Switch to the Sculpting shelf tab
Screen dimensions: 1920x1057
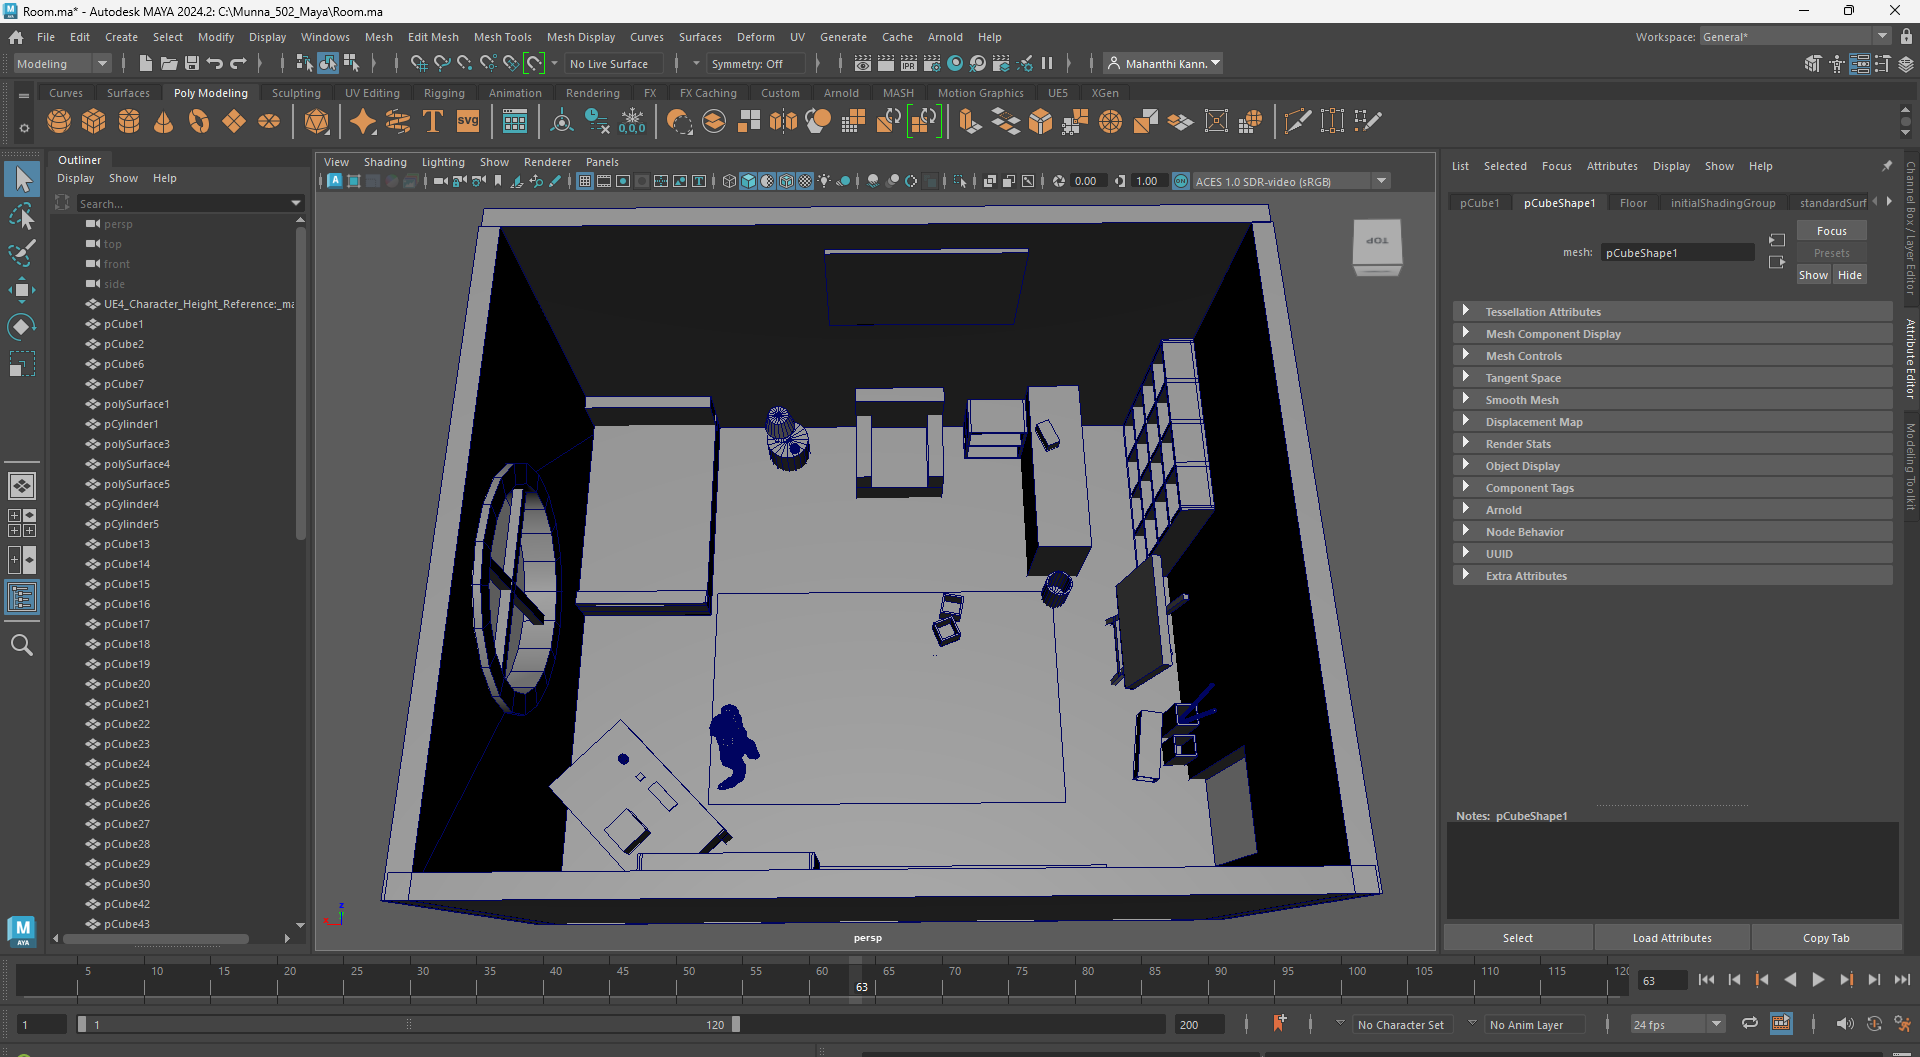point(296,93)
